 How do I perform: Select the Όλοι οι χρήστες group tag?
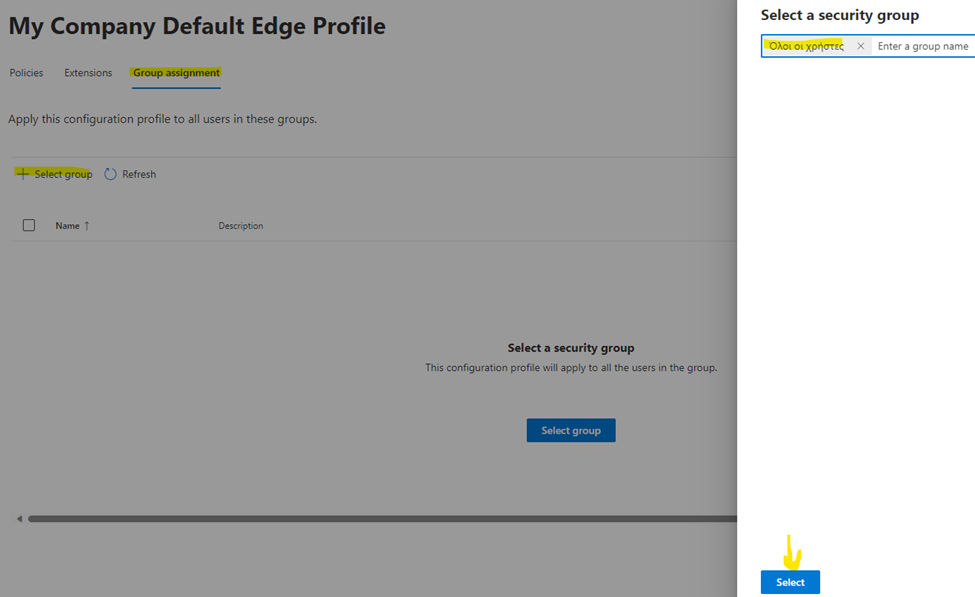pyautogui.click(x=806, y=46)
